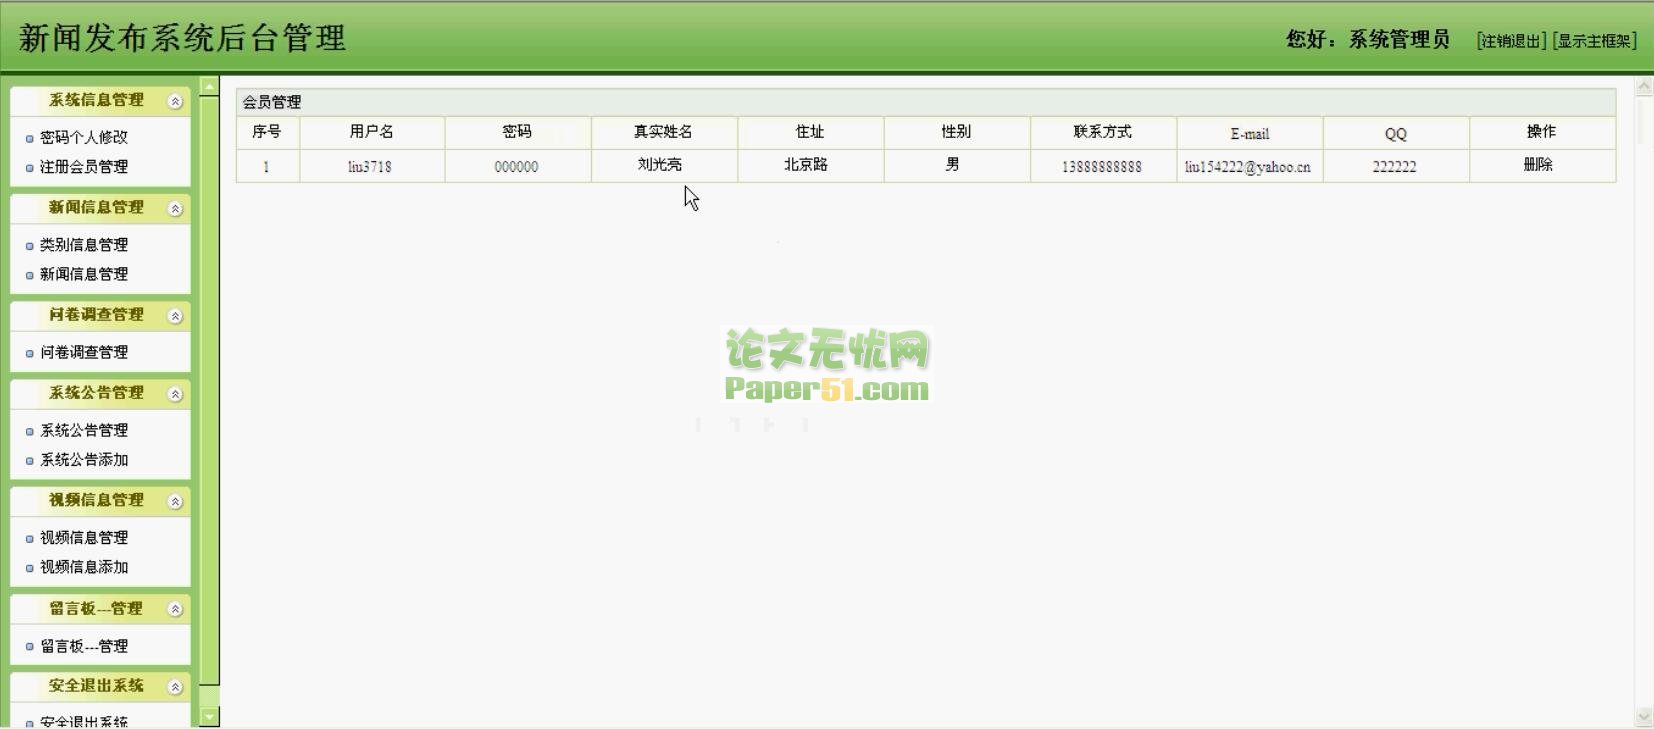Open 注册会员管理 in sidebar
The width and height of the screenshot is (1654, 729).
tap(84, 167)
